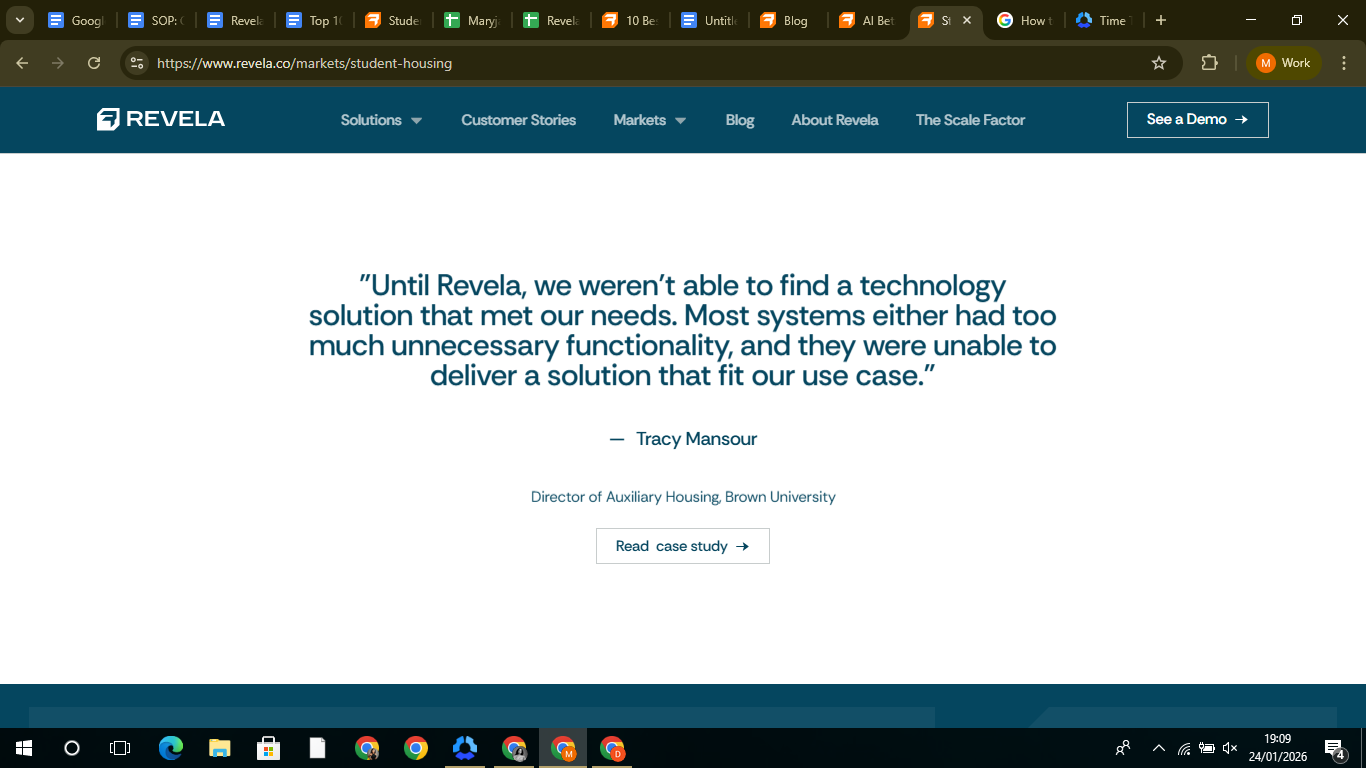Screen dimensions: 1366x768
Task: Open the browser extensions puzzle icon
Action: [x=1209, y=63]
